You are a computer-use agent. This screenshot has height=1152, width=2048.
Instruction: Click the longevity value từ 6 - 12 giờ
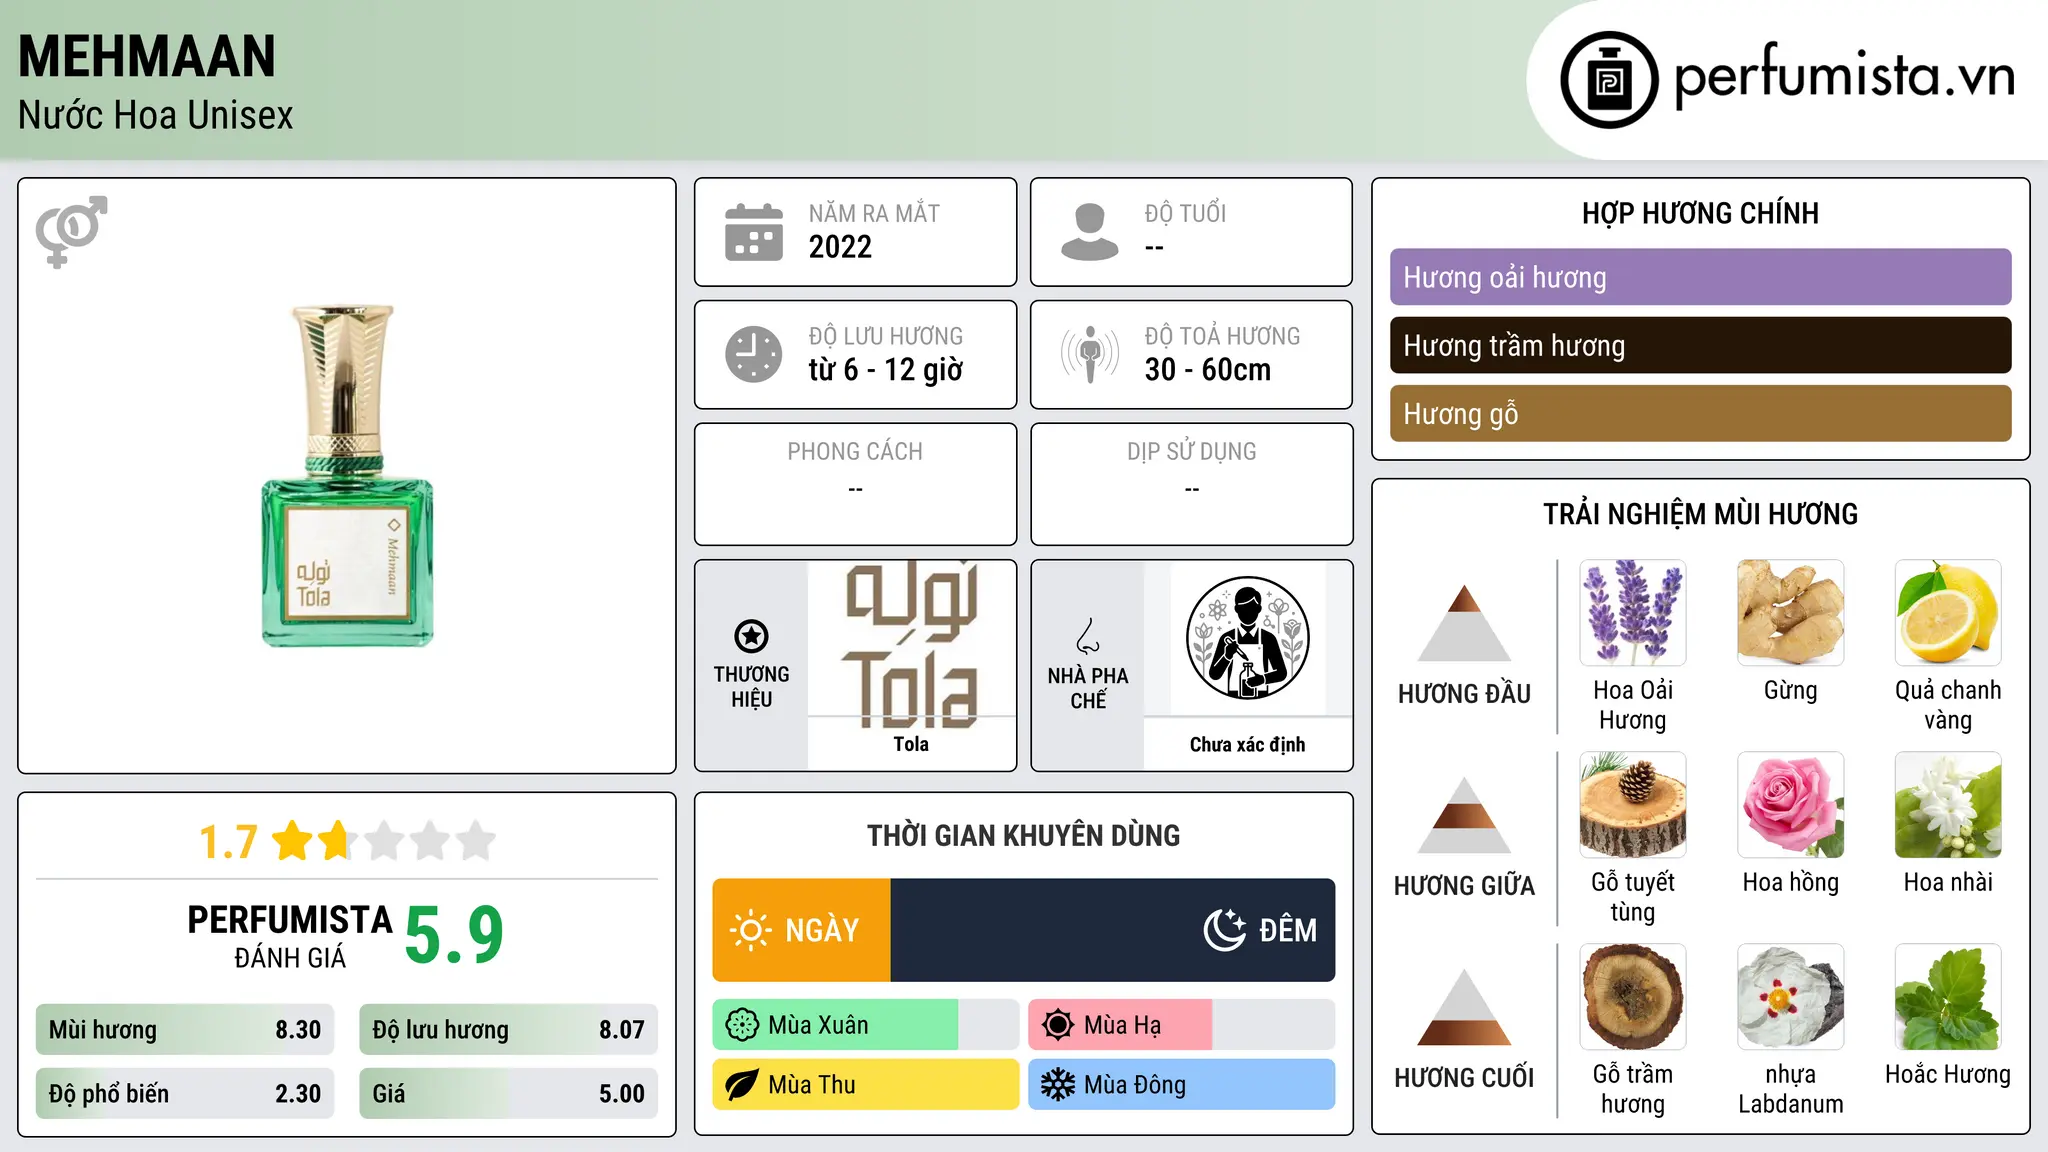(886, 370)
